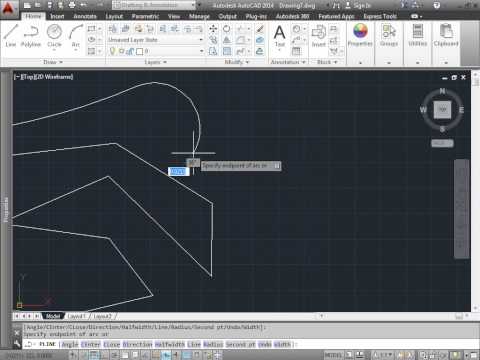Click the CLose option in command line
Viewport: 480px width, 360px height.
pyautogui.click(x=112, y=344)
